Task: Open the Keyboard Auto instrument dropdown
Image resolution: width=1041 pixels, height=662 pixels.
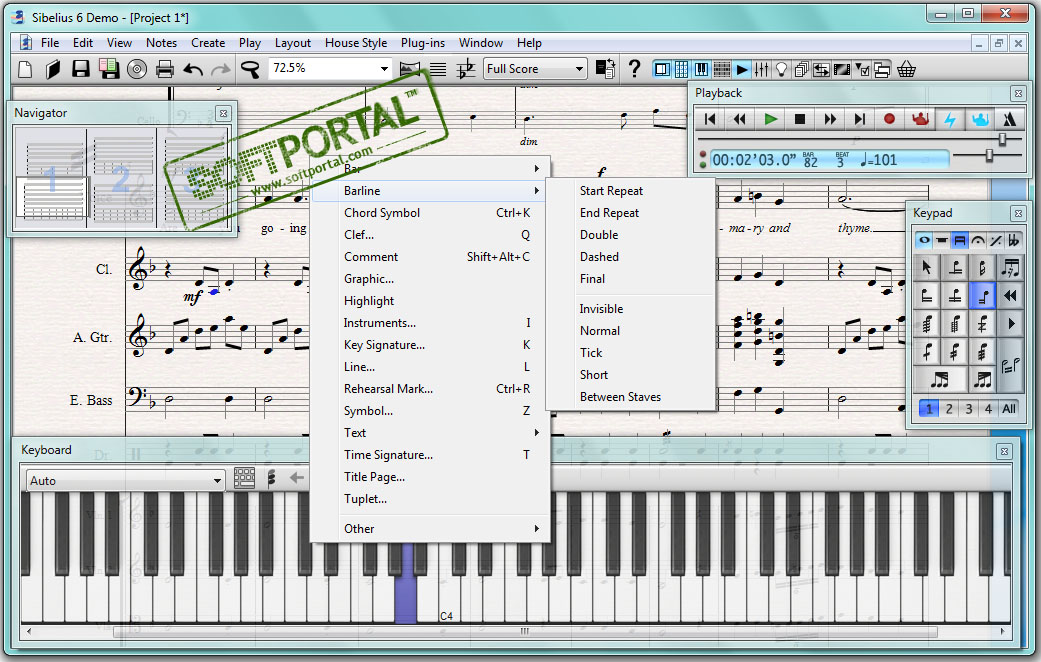Action: tap(217, 480)
